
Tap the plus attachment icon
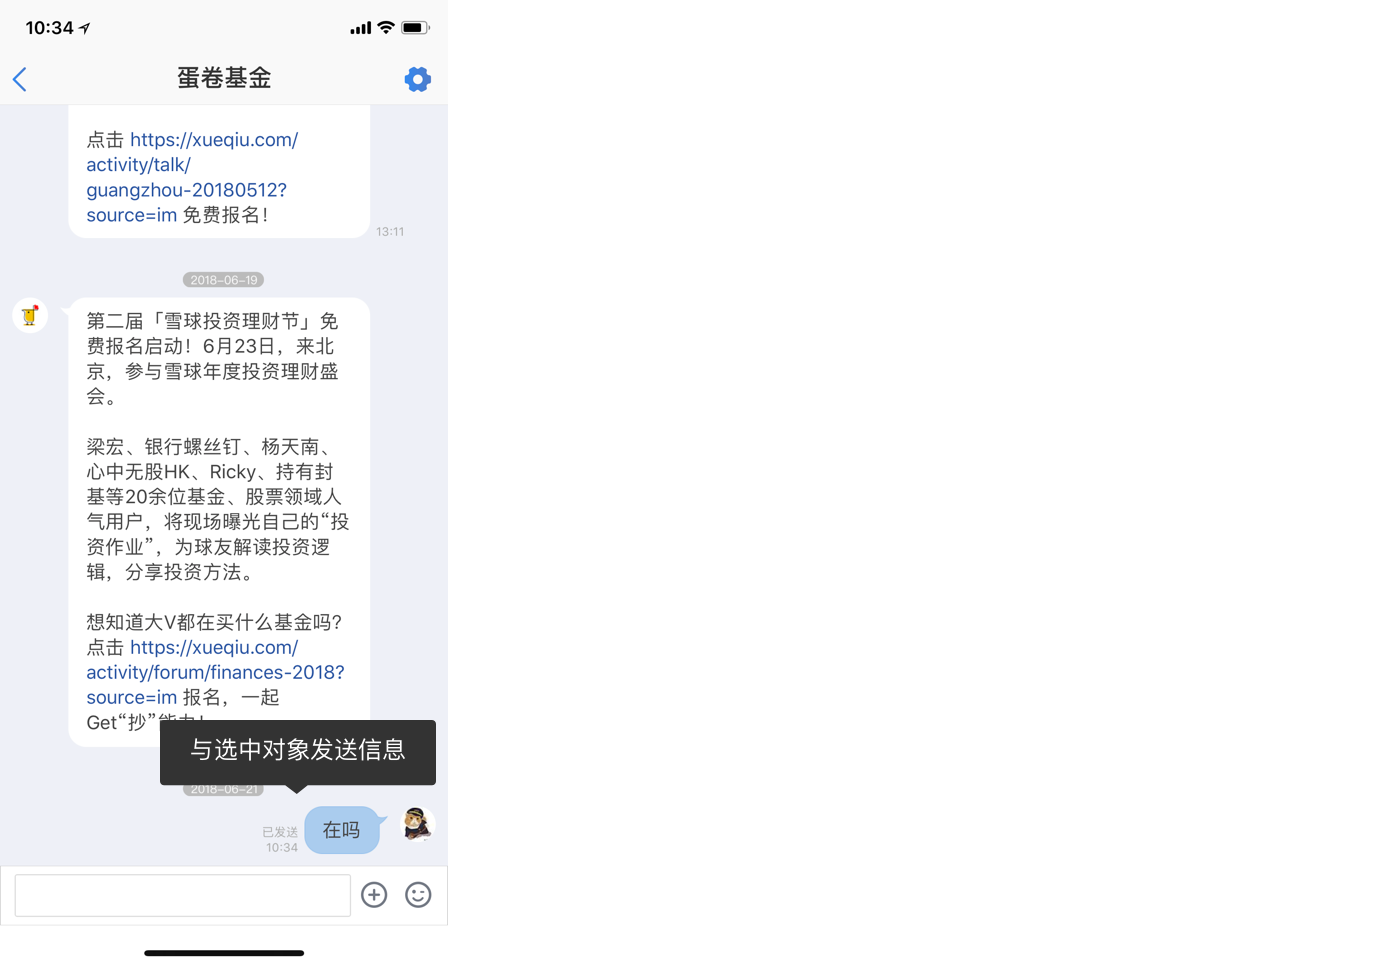coord(374,895)
